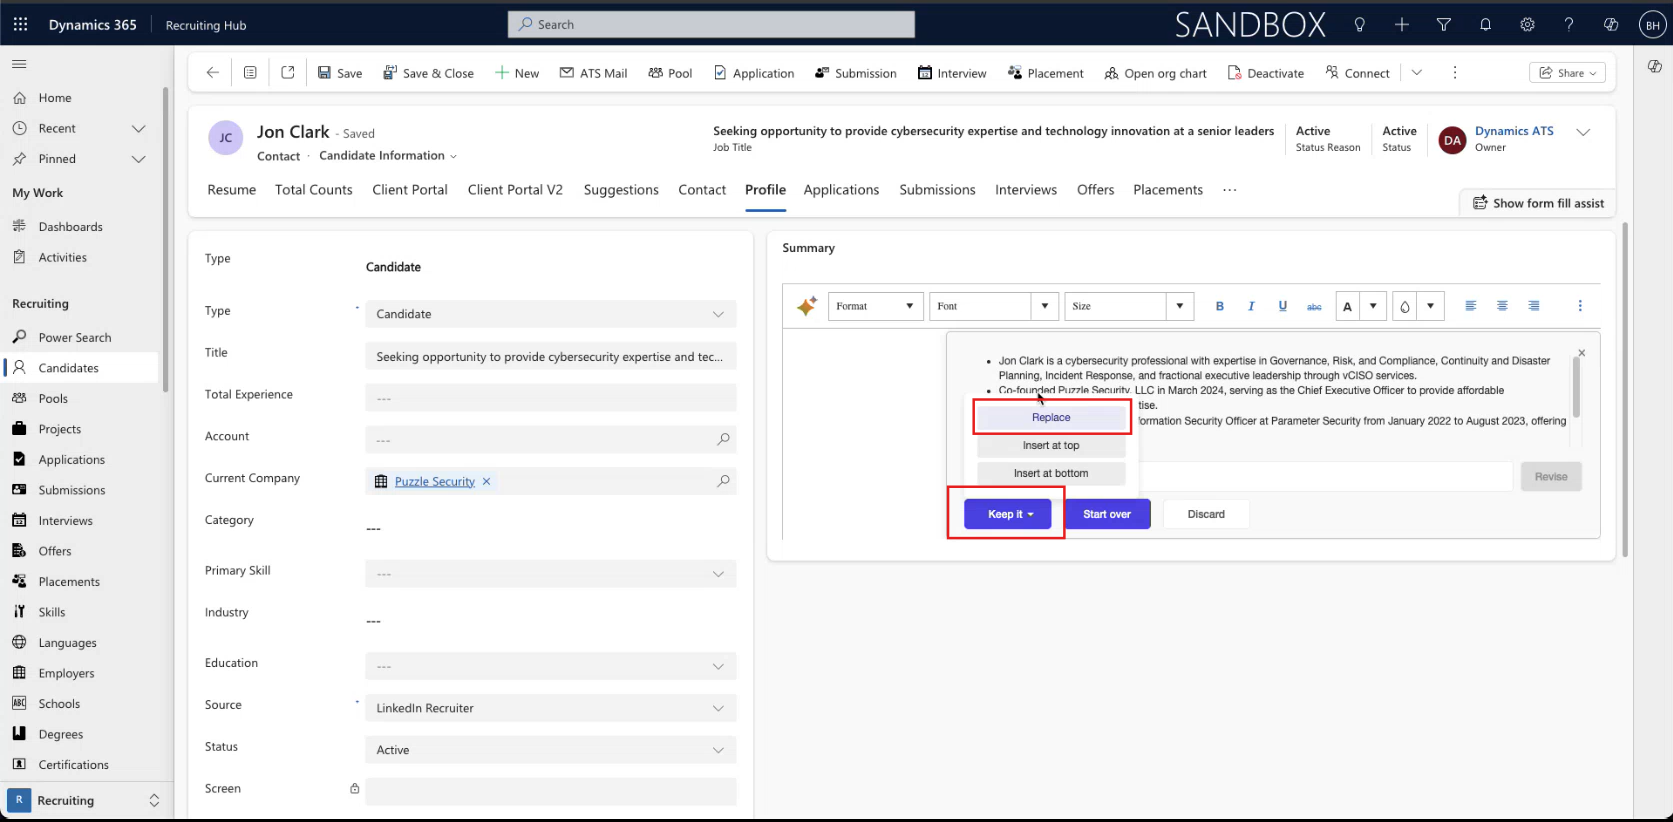Center align text in summary editor
The image size is (1673, 822).
coord(1502,306)
